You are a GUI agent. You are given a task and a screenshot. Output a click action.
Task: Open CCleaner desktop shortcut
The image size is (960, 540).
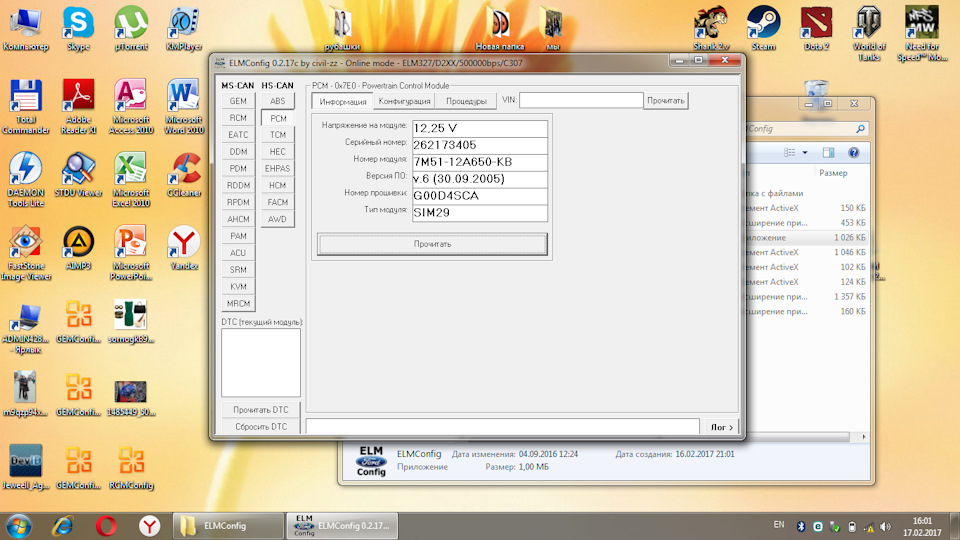click(x=184, y=175)
